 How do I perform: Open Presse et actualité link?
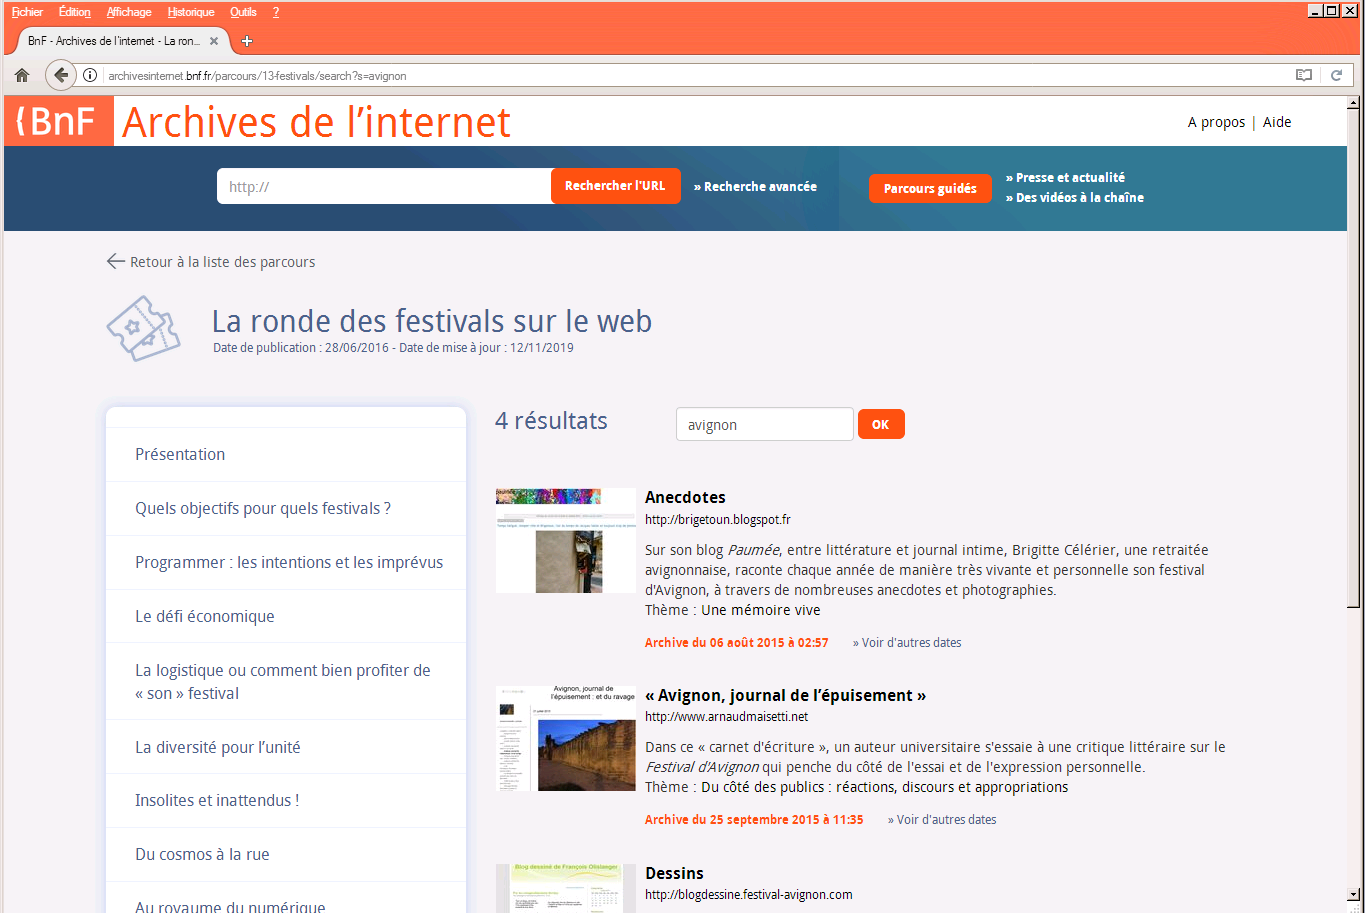1065,177
